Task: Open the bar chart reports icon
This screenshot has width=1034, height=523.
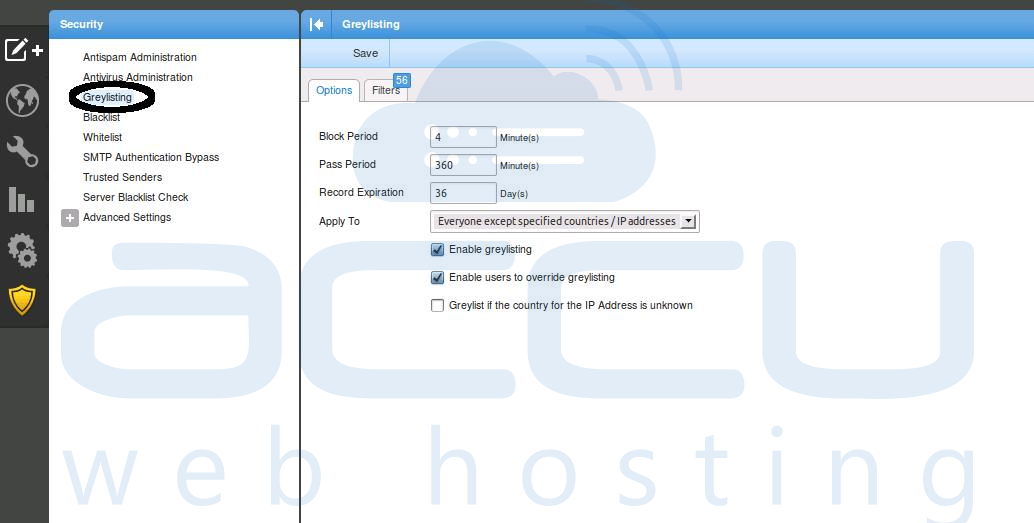Action: 22,200
